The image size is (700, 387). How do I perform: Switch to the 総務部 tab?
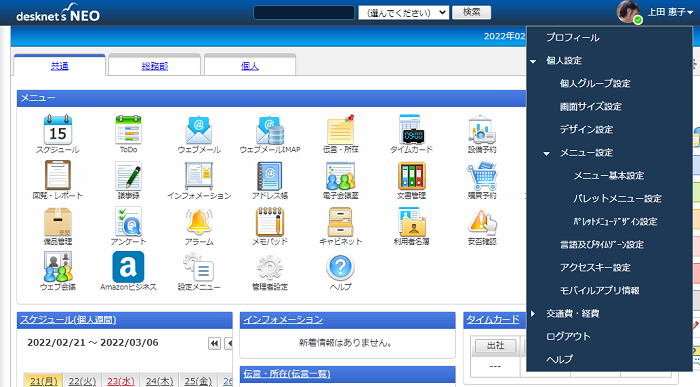pos(154,66)
